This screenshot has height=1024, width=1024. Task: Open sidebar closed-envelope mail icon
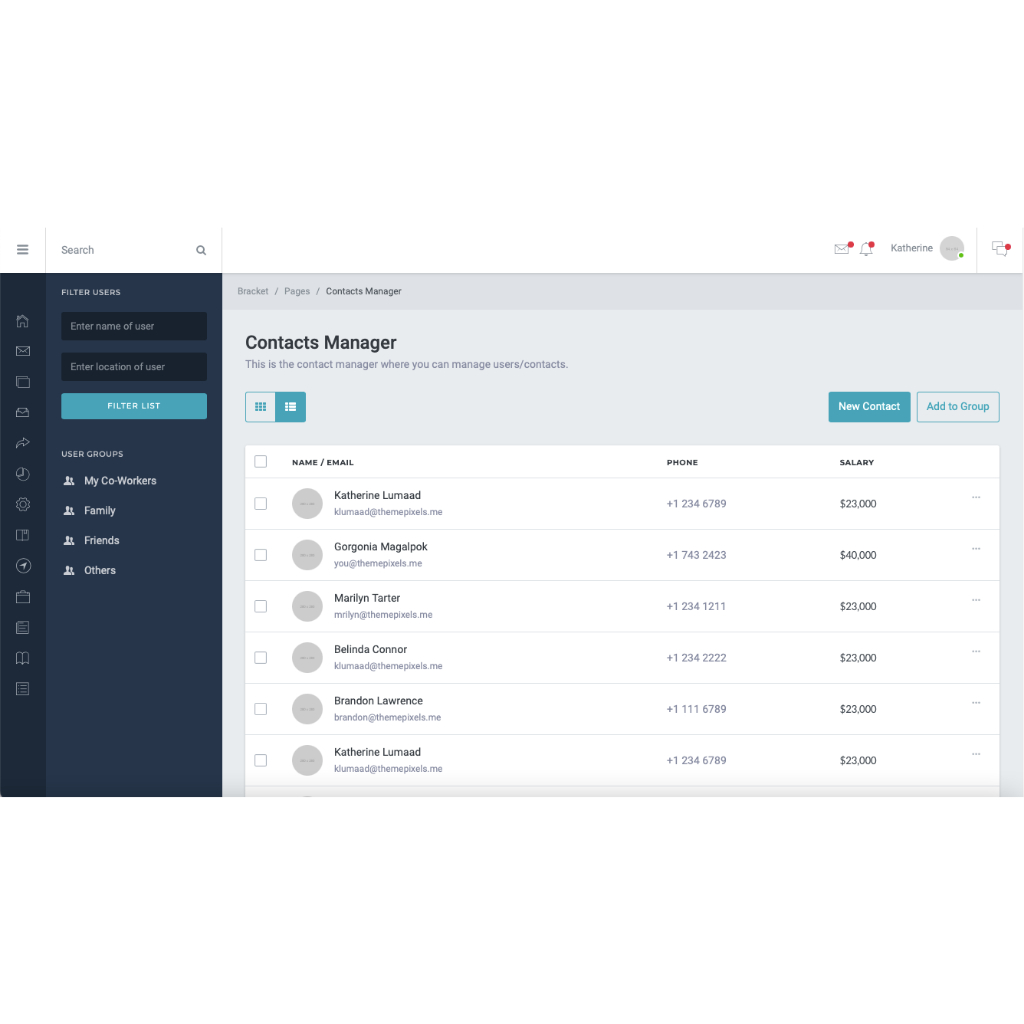23,351
